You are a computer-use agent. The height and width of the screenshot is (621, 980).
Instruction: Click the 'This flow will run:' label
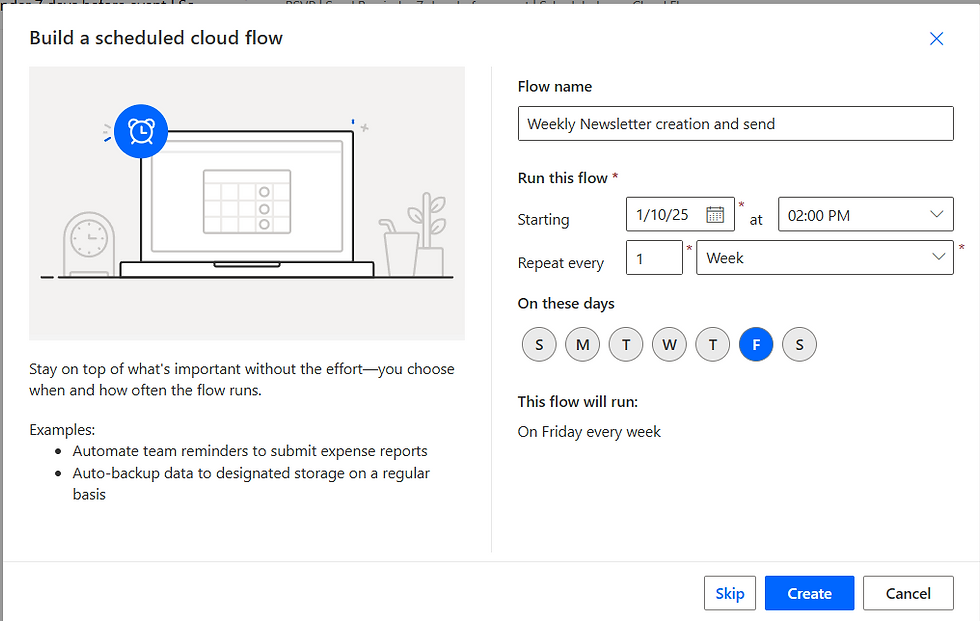coord(578,402)
